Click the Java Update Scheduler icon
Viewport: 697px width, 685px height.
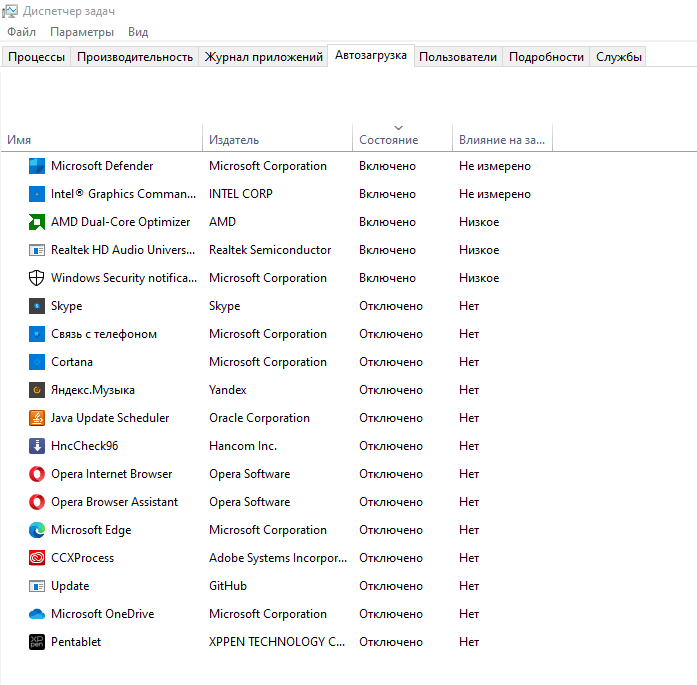36,418
